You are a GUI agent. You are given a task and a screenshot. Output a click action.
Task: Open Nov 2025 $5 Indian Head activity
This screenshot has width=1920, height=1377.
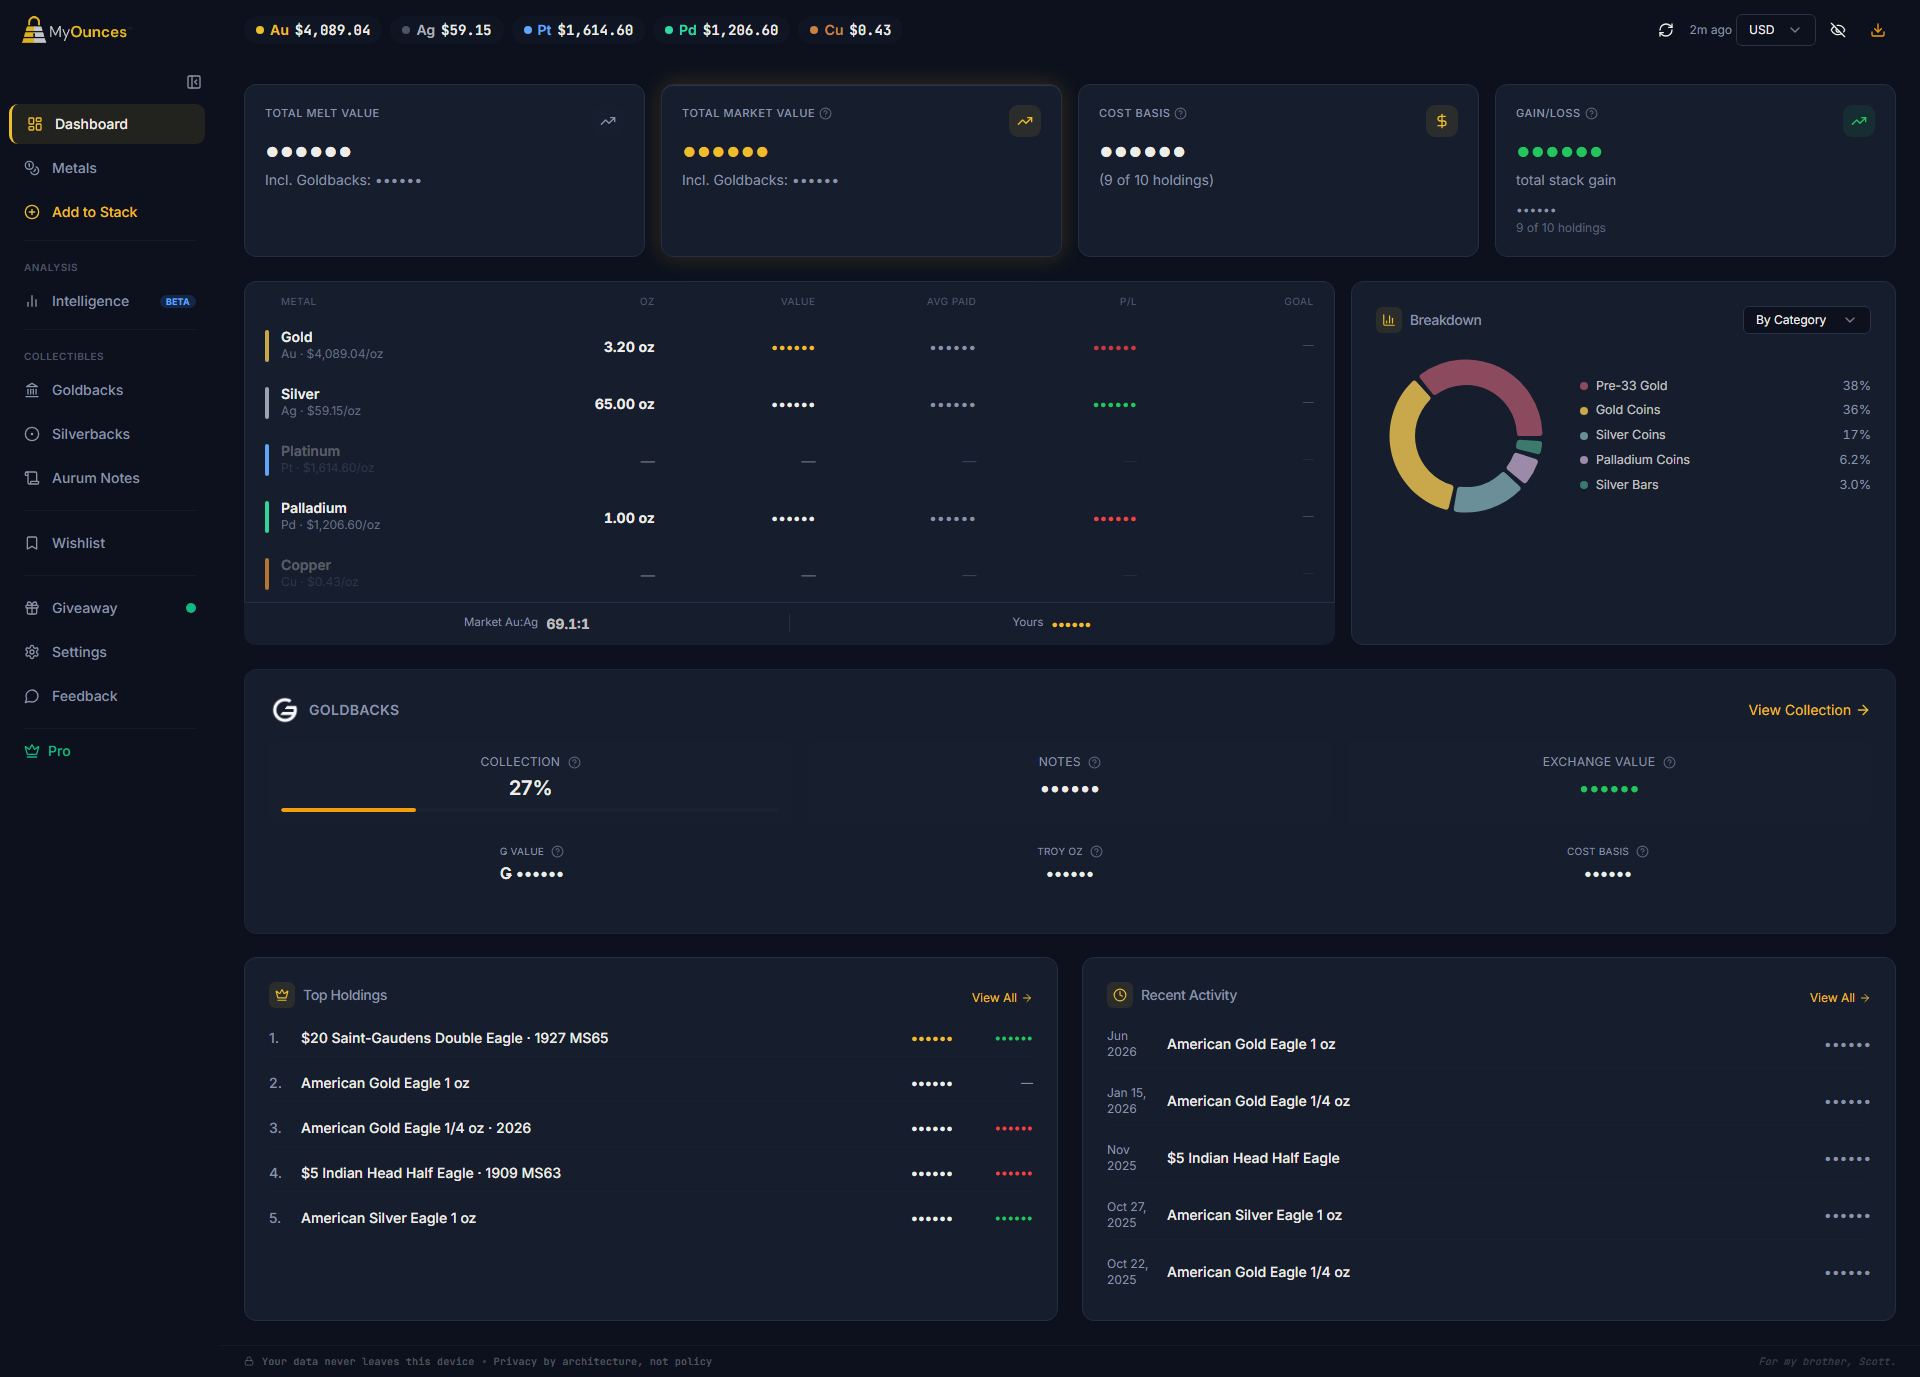[x=1488, y=1158]
